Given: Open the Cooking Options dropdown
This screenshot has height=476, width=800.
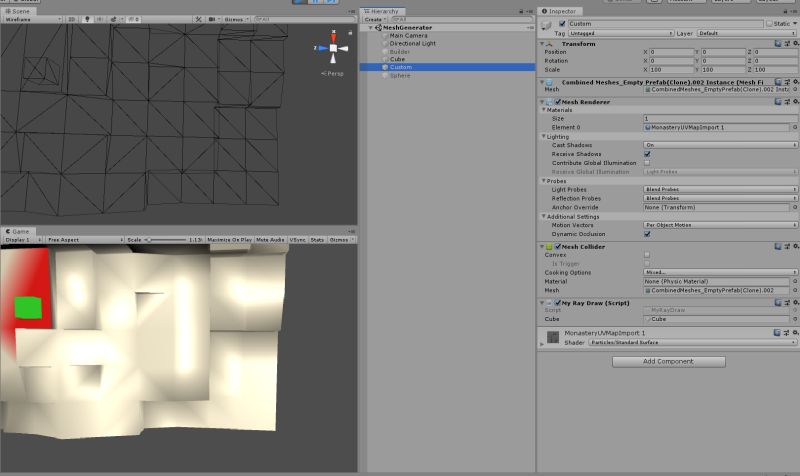Looking at the screenshot, I should (x=720, y=272).
